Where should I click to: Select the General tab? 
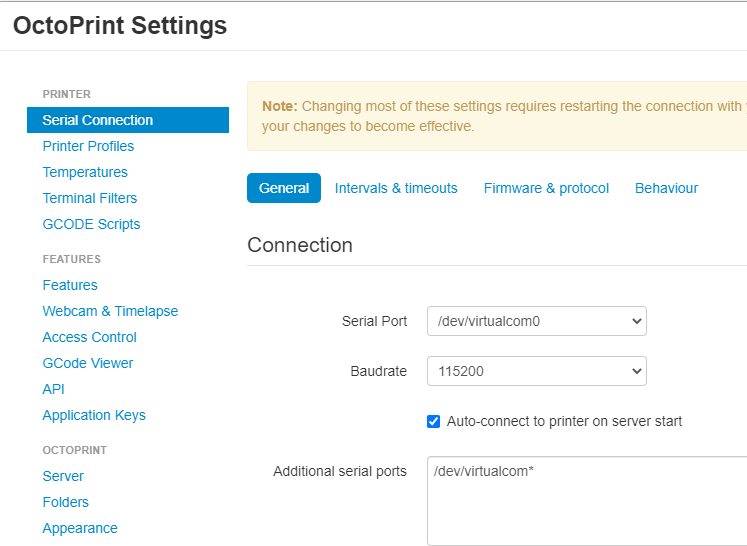click(284, 188)
